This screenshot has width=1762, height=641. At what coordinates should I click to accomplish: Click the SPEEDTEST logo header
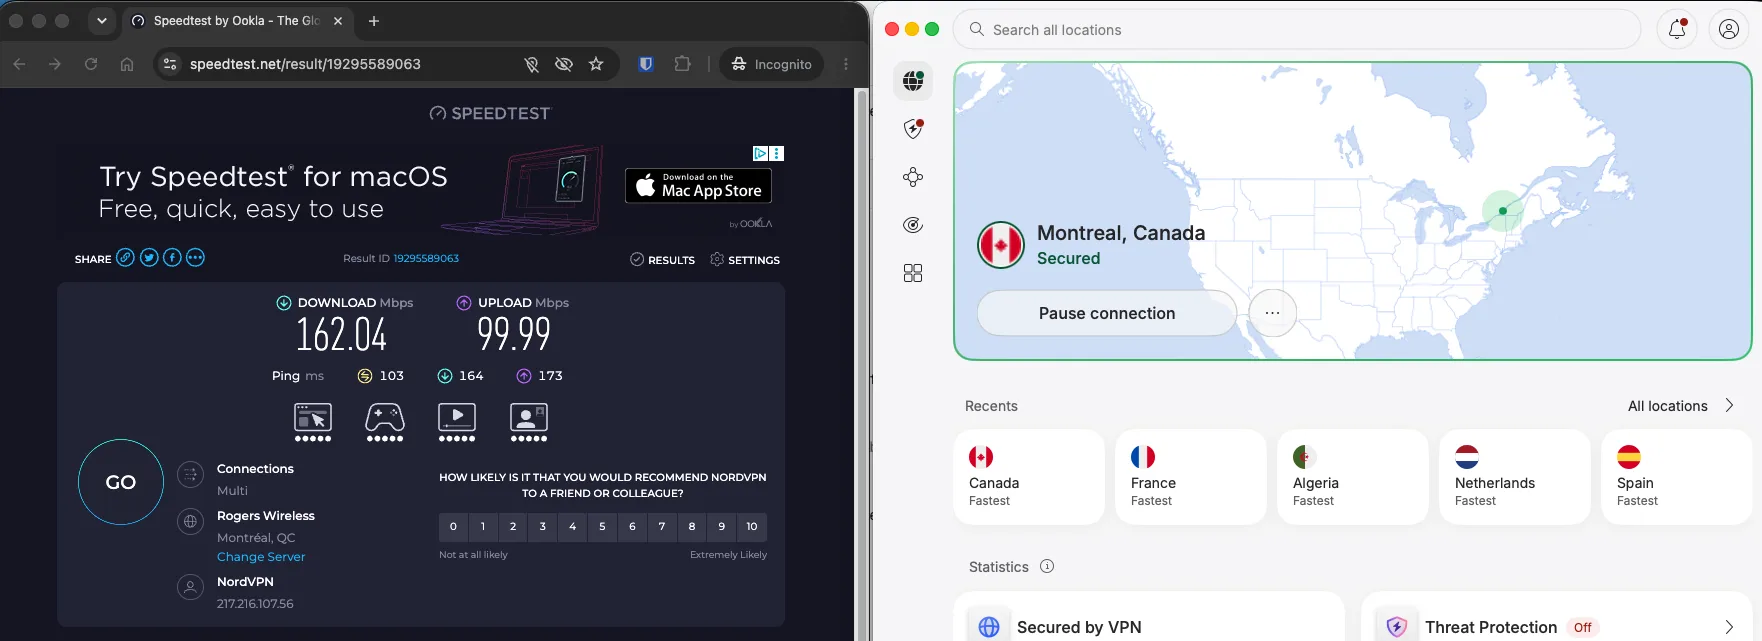[x=489, y=113]
